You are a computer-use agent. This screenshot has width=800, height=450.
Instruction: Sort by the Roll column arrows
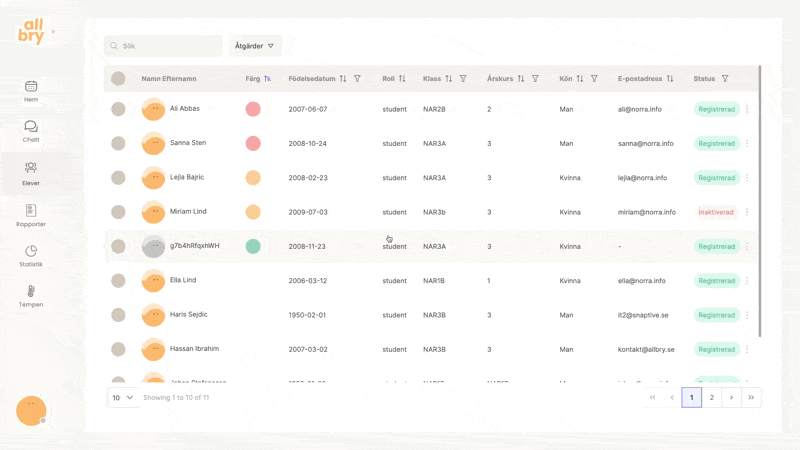coord(402,79)
